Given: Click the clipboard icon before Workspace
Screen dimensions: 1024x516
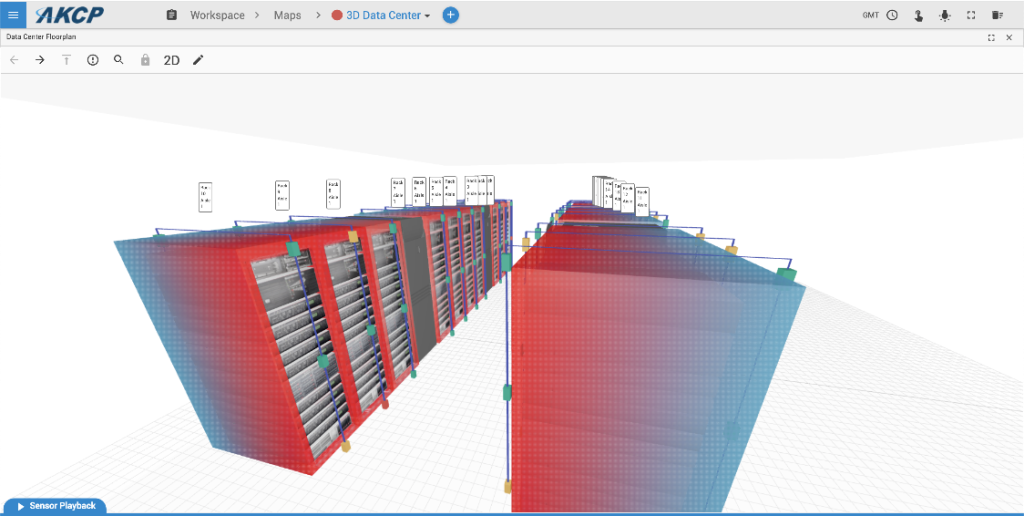Looking at the screenshot, I should [172, 15].
